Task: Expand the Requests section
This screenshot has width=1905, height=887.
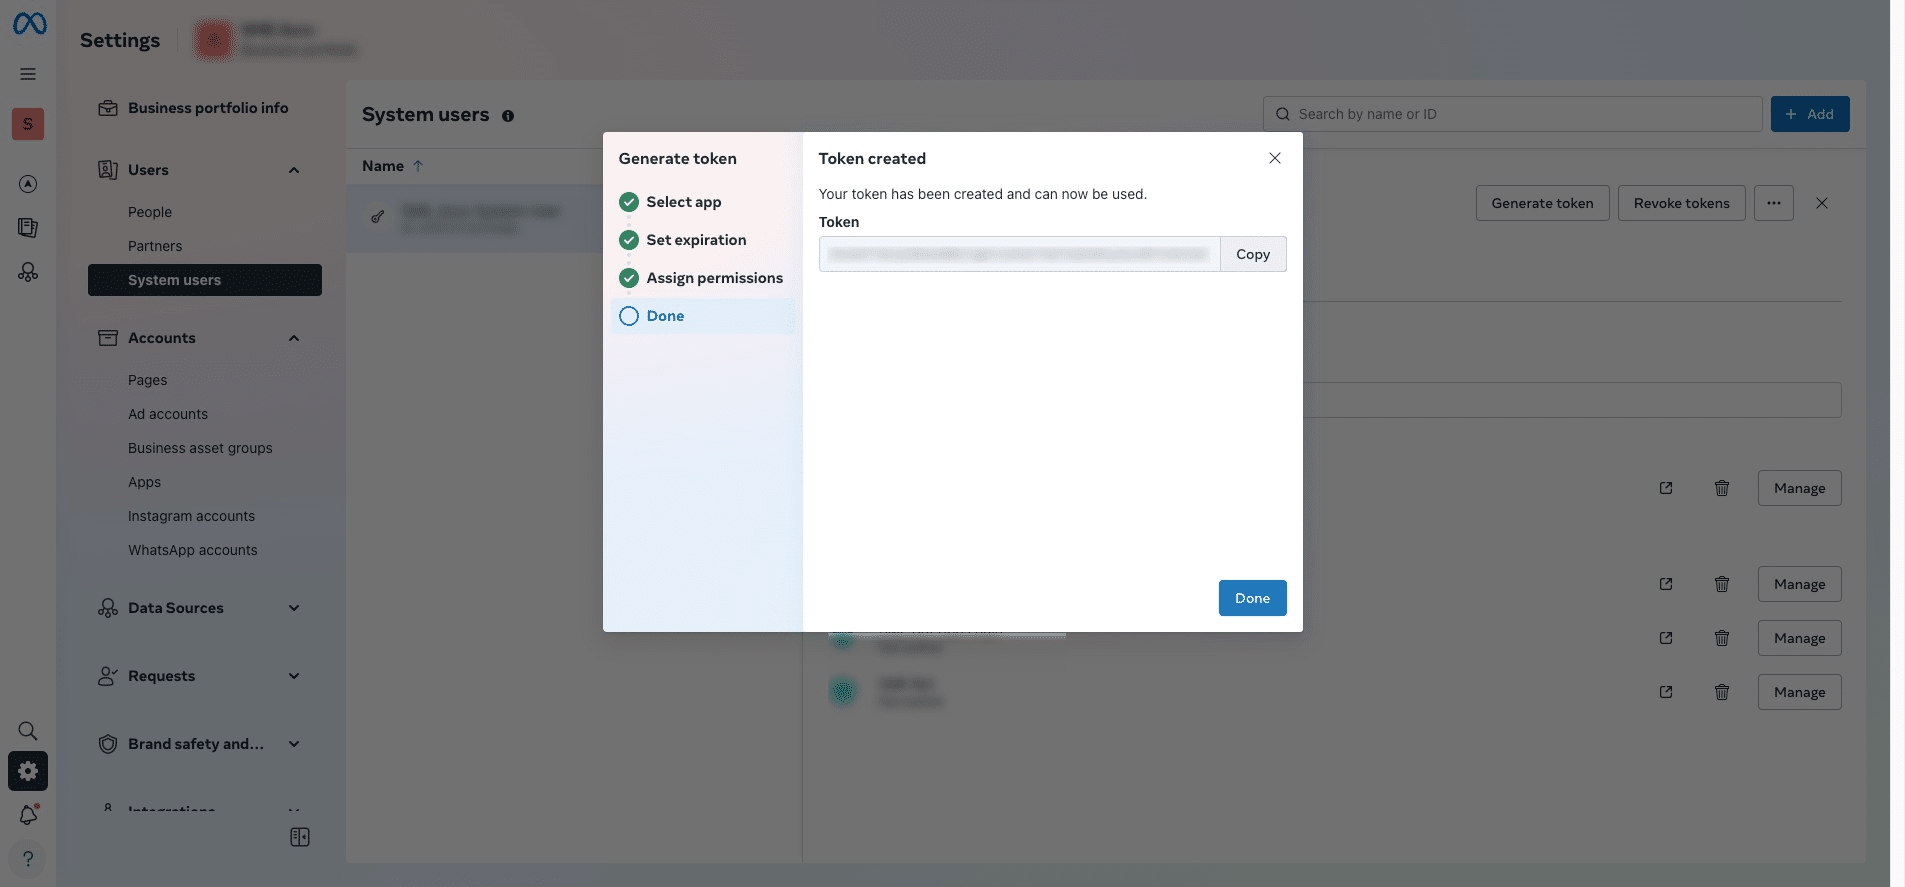Action: (x=294, y=676)
